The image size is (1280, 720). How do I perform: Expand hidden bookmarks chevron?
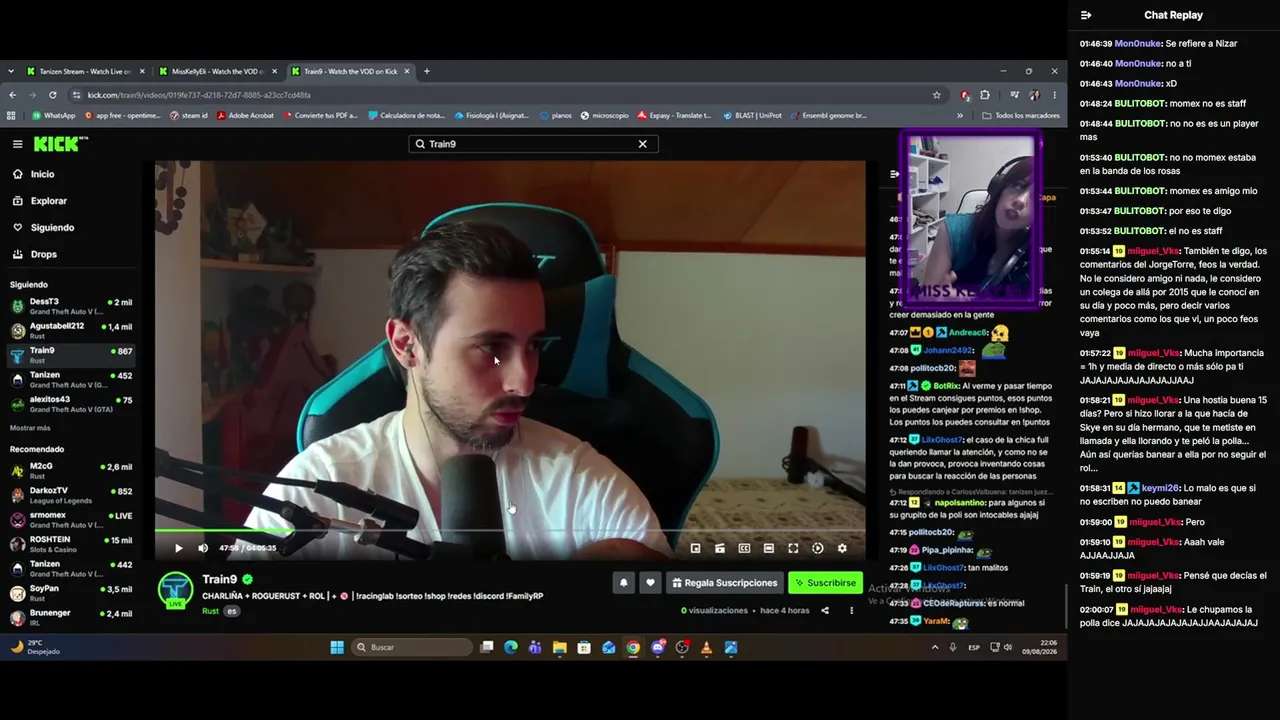click(x=960, y=115)
